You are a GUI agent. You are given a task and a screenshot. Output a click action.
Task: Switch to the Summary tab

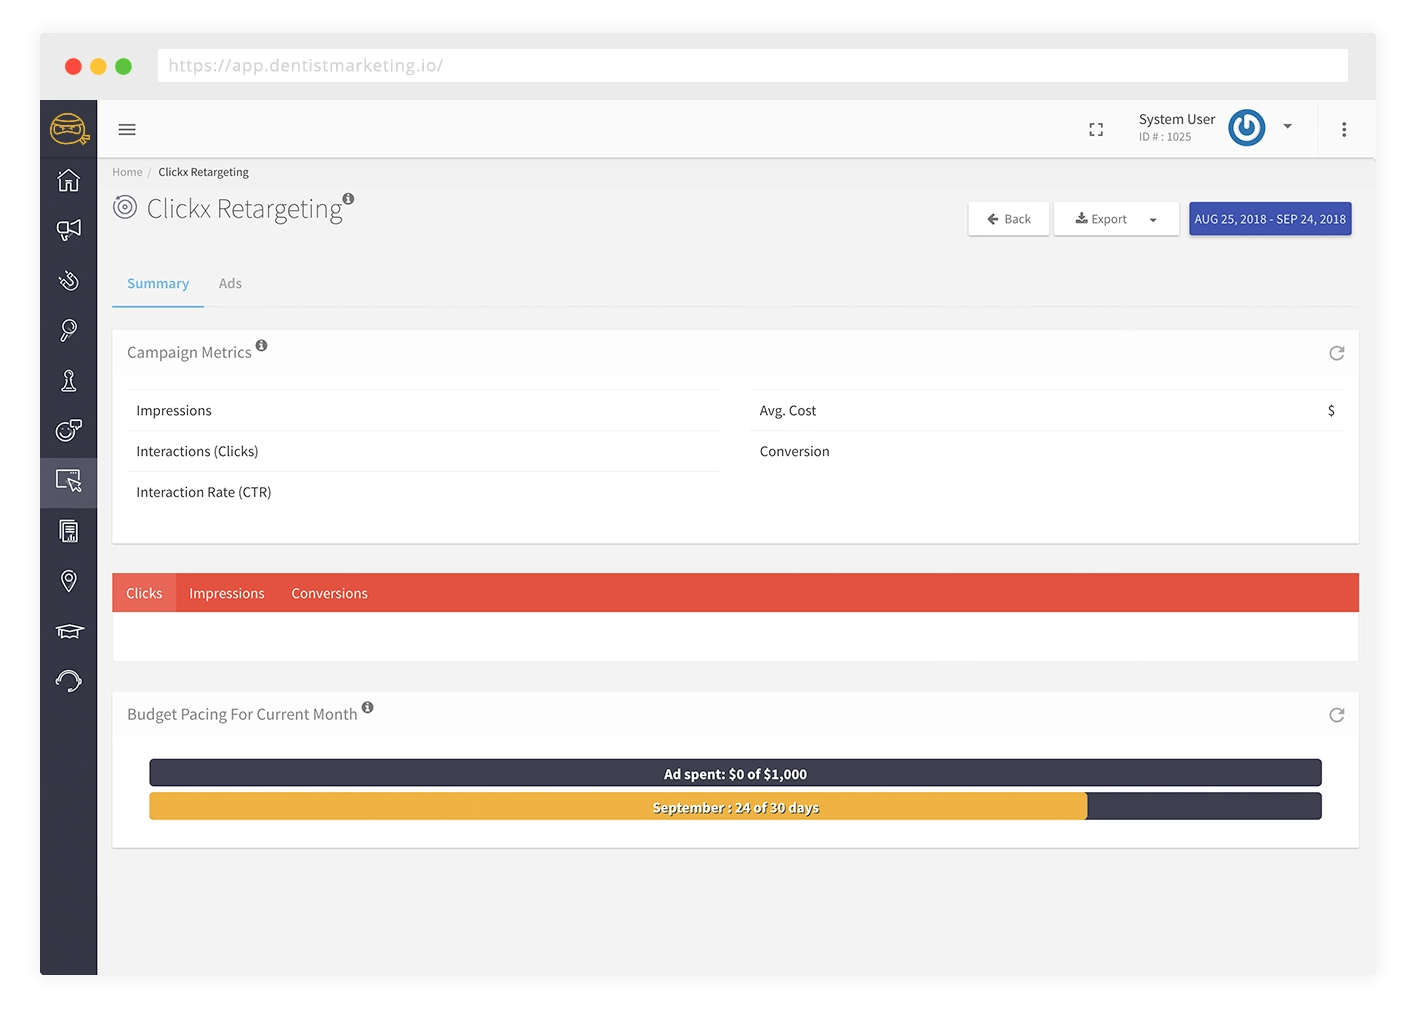click(x=158, y=284)
